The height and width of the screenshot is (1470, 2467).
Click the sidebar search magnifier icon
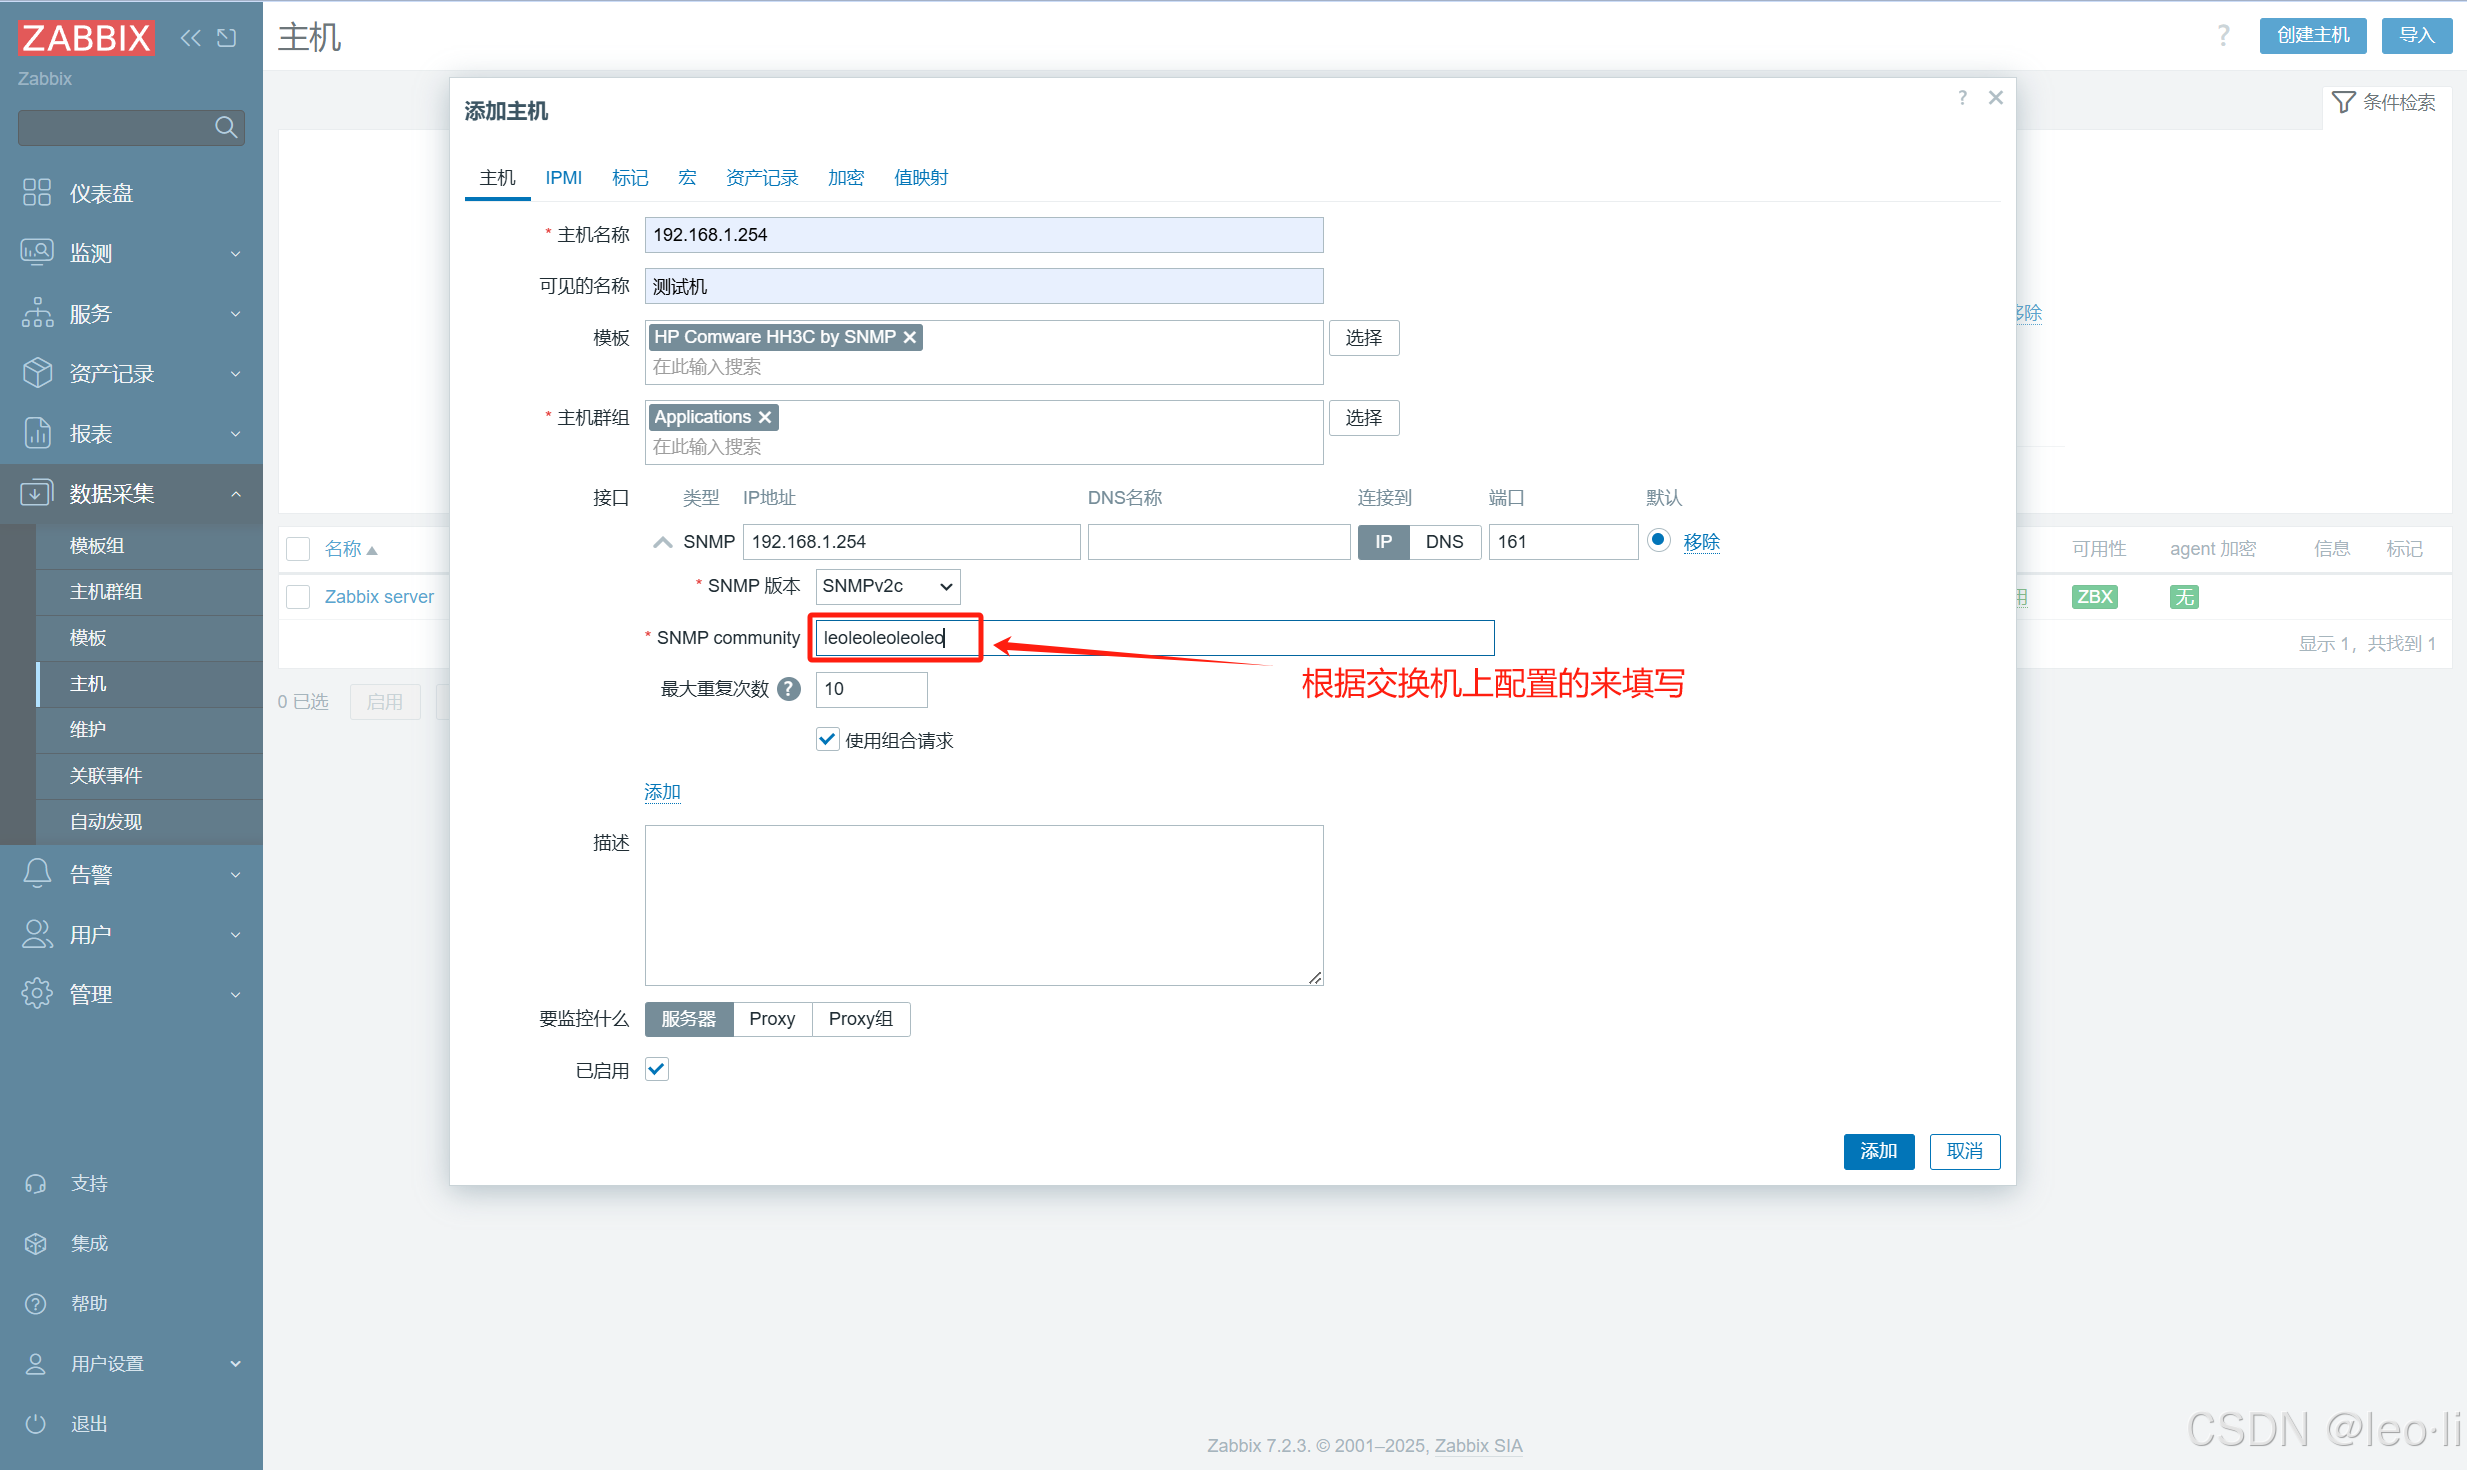click(225, 127)
